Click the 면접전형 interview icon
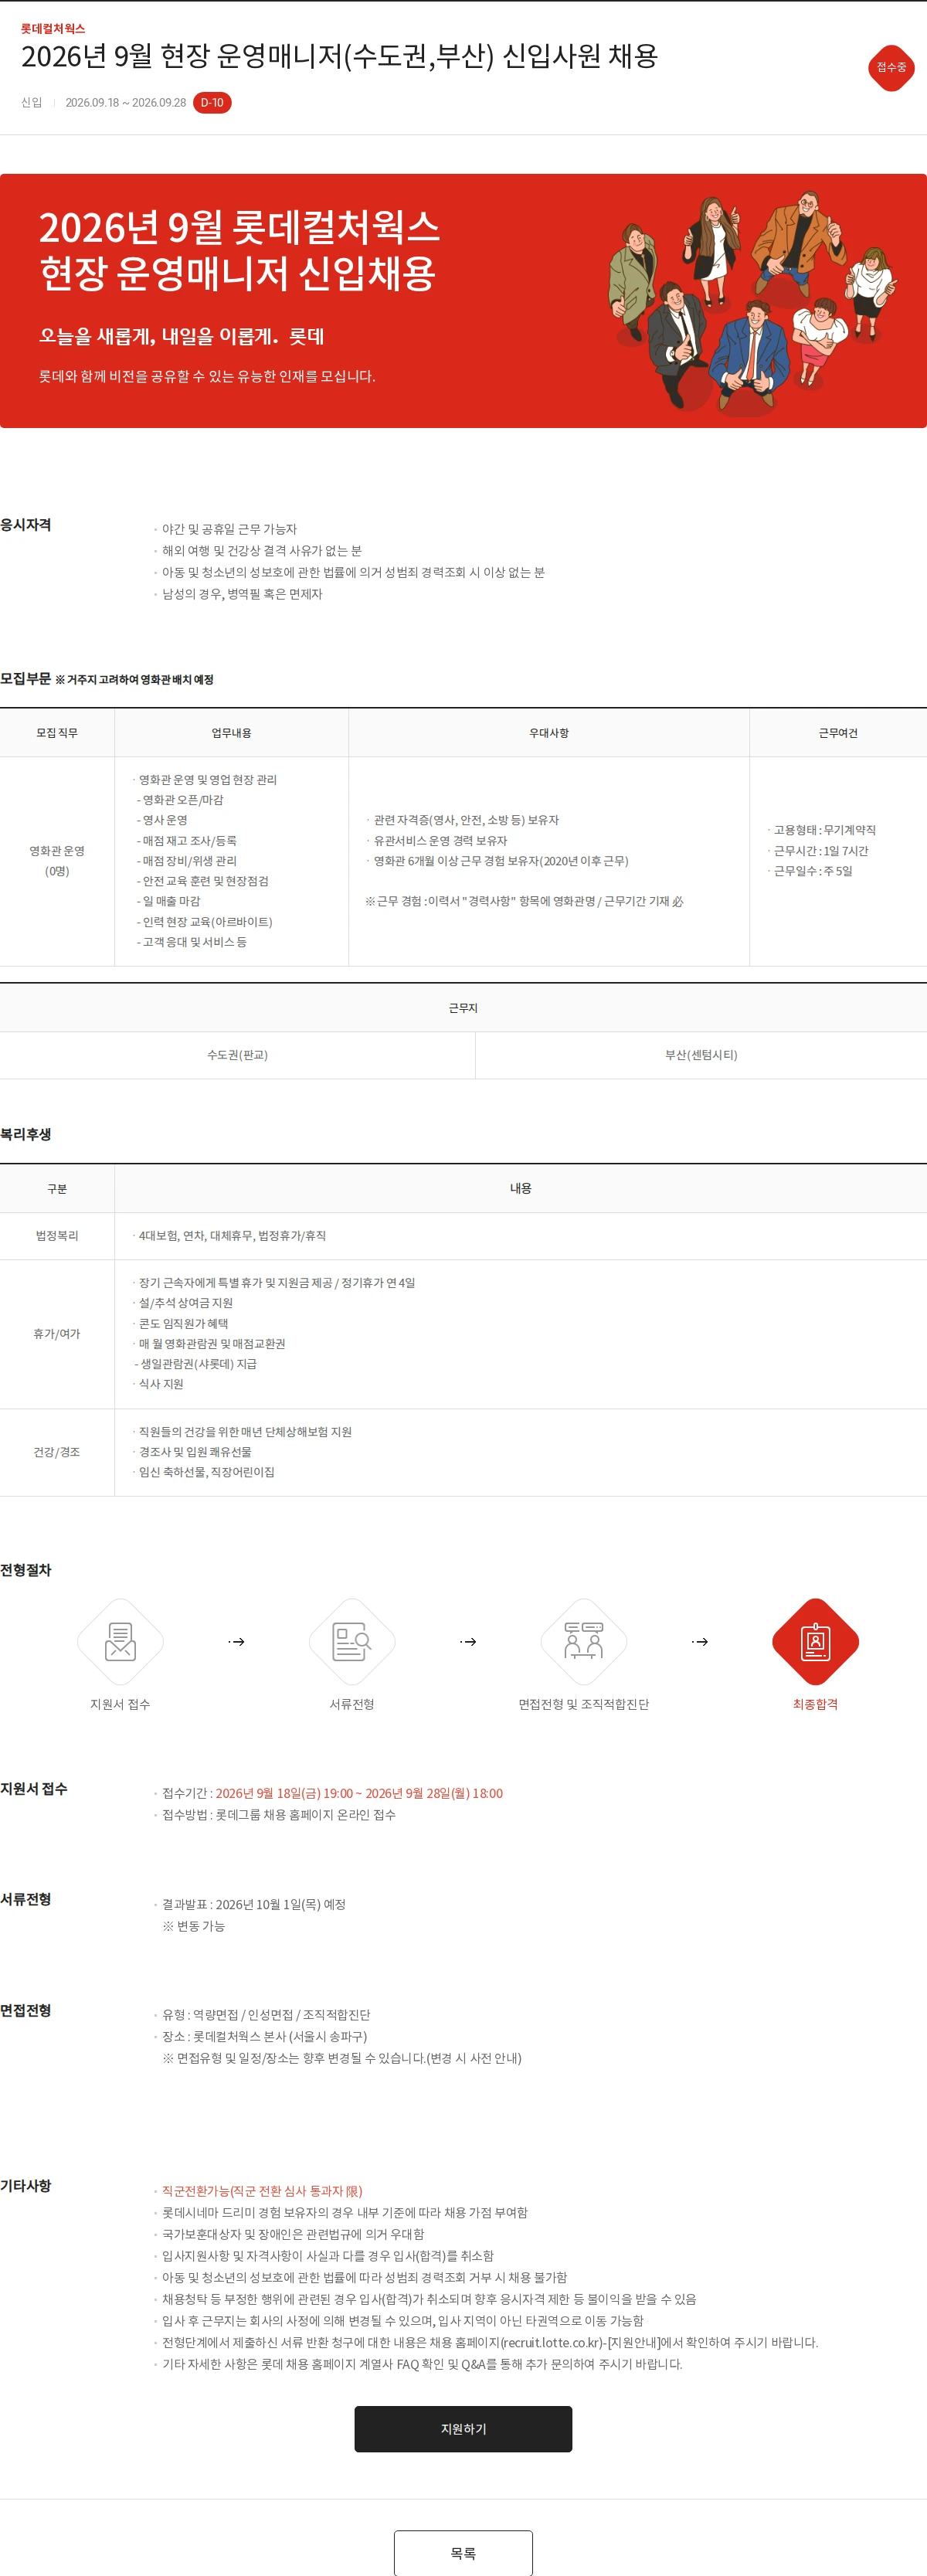Viewport: 927px width, 2576px height. [584, 1641]
